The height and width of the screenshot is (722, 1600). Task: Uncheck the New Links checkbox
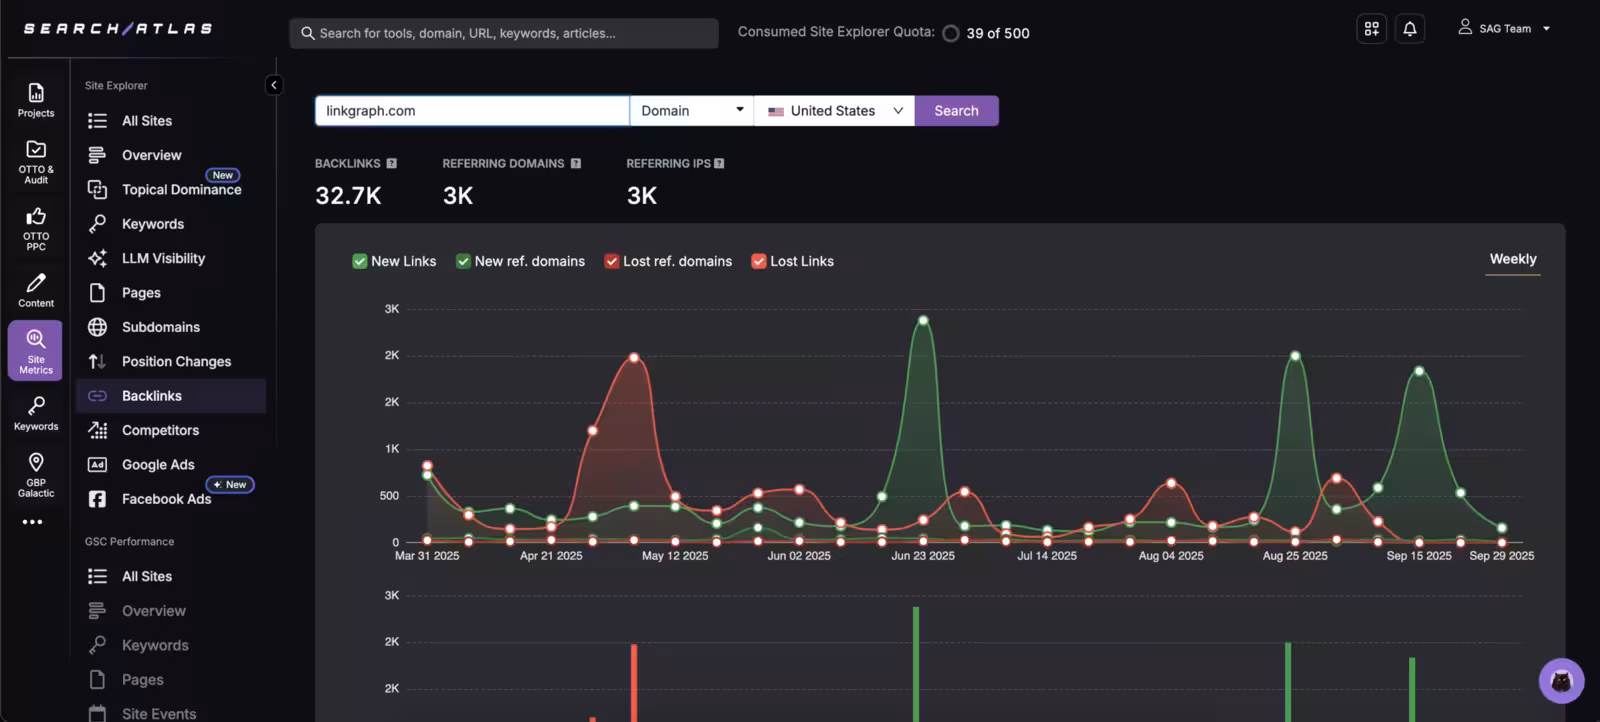point(360,261)
